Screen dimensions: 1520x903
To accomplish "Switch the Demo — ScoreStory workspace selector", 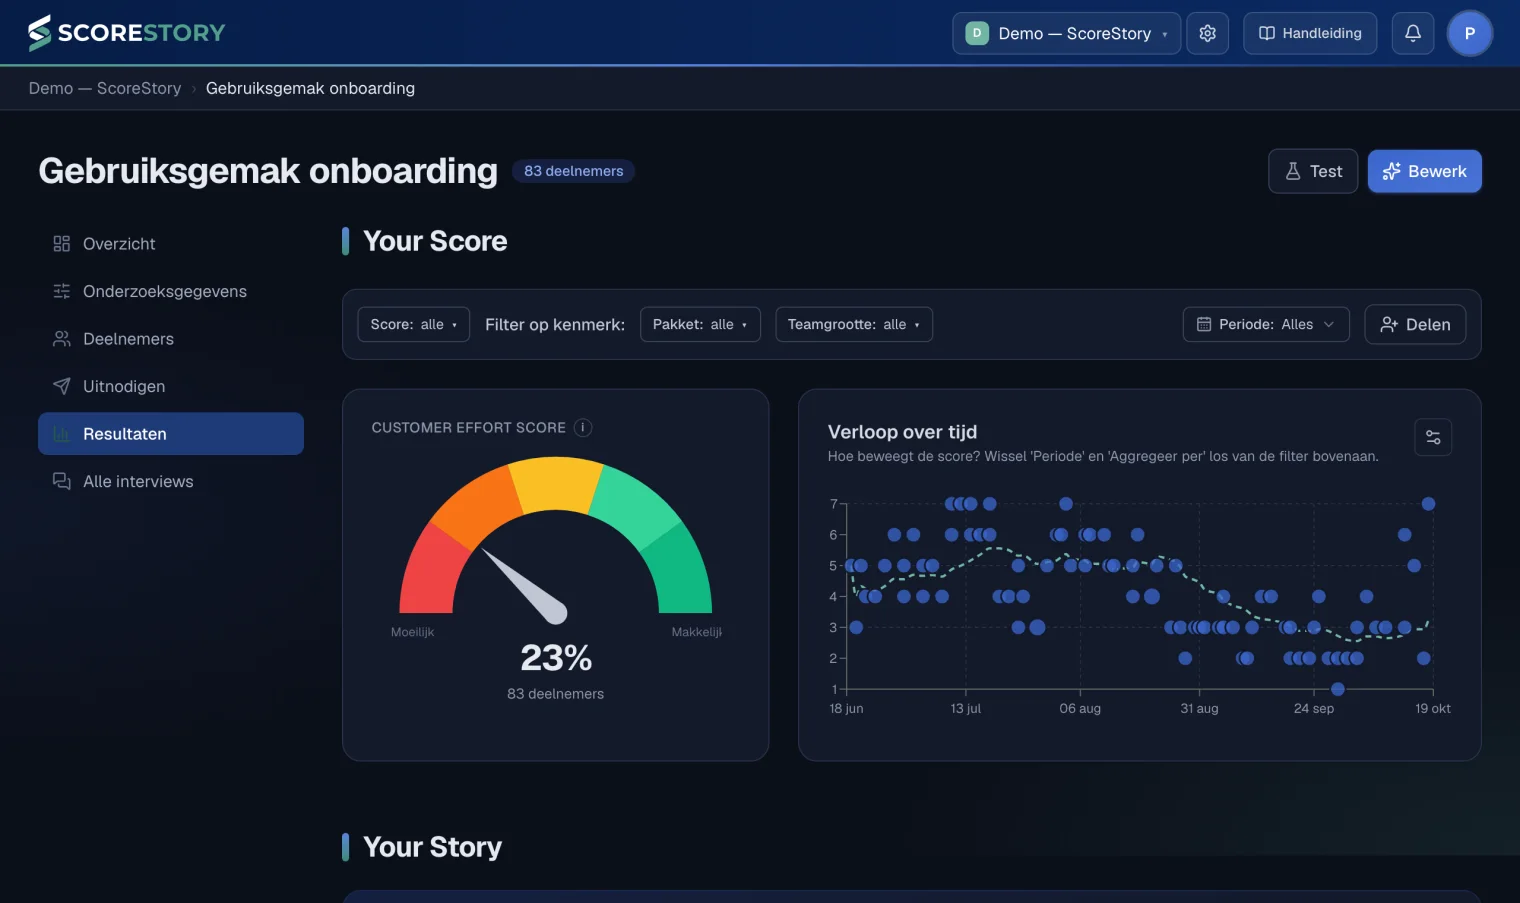I will click(1066, 33).
